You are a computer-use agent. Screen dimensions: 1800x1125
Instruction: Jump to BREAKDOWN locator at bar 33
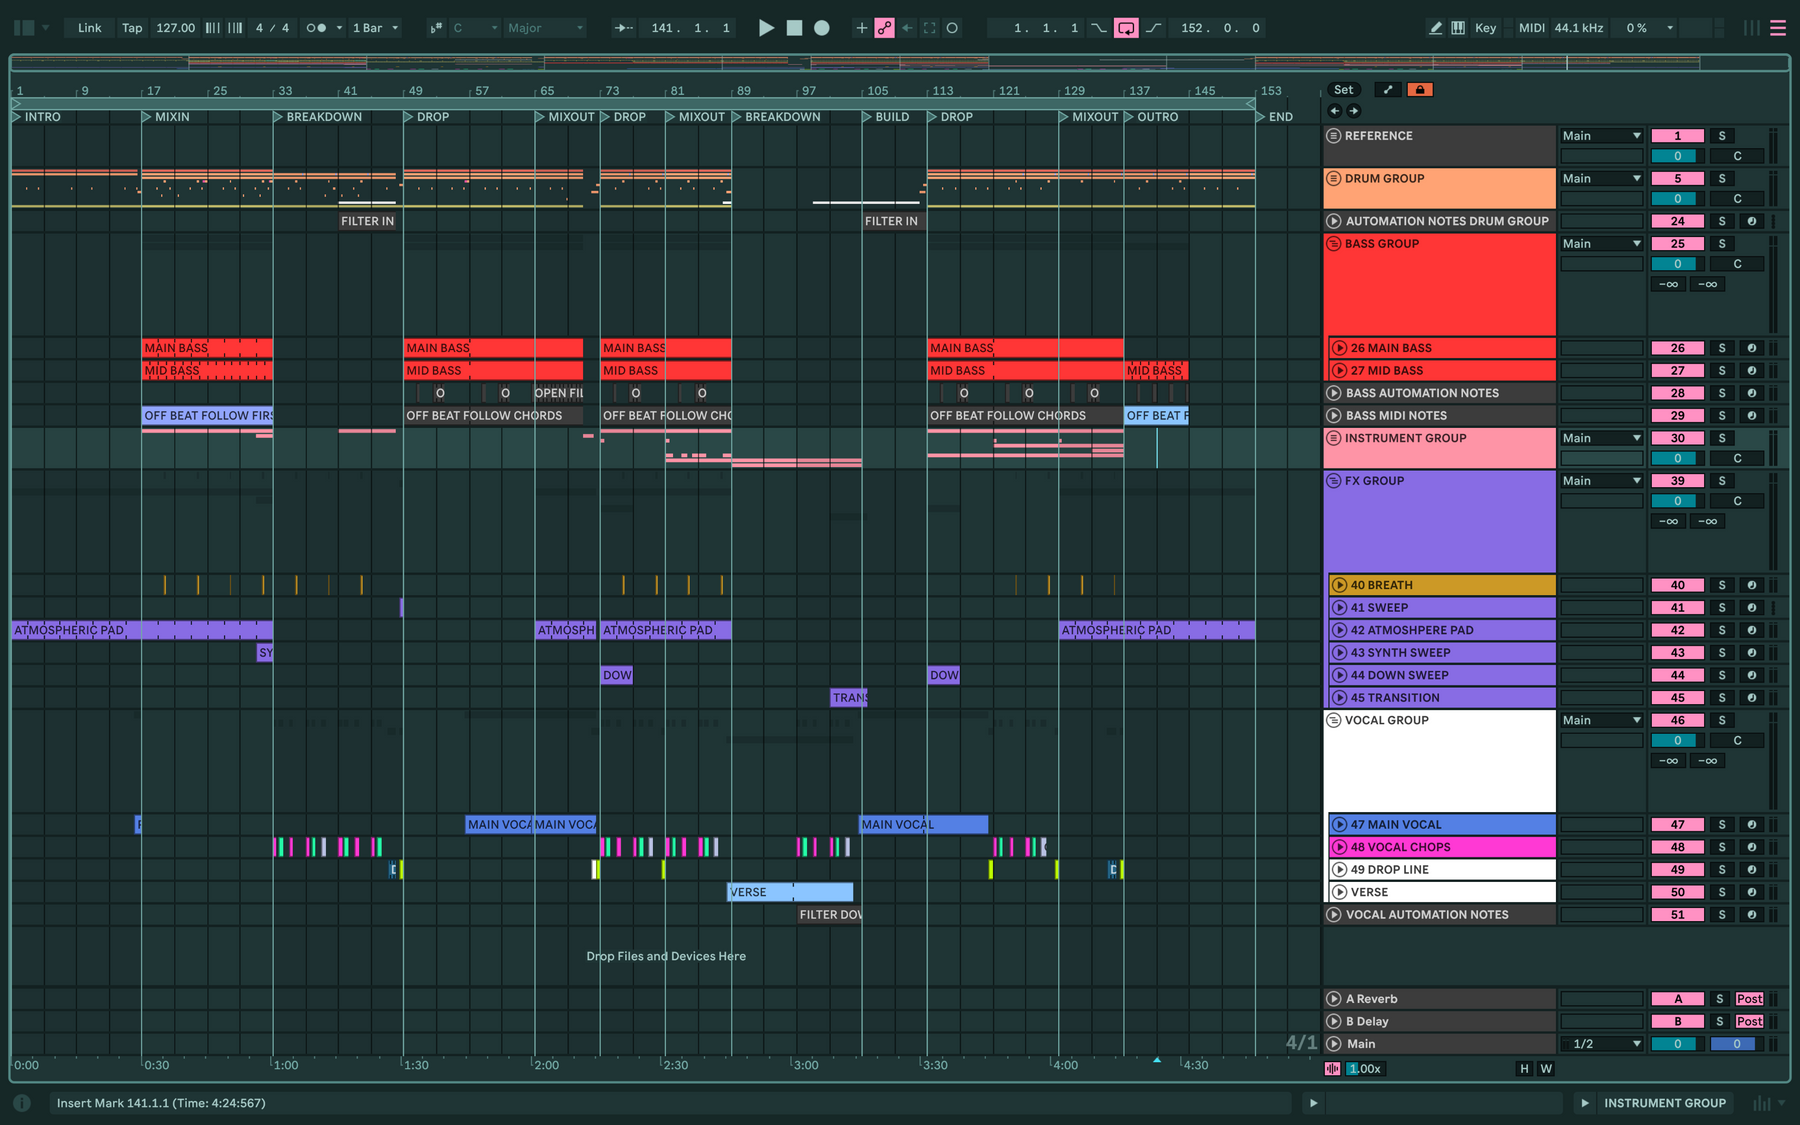(x=318, y=117)
